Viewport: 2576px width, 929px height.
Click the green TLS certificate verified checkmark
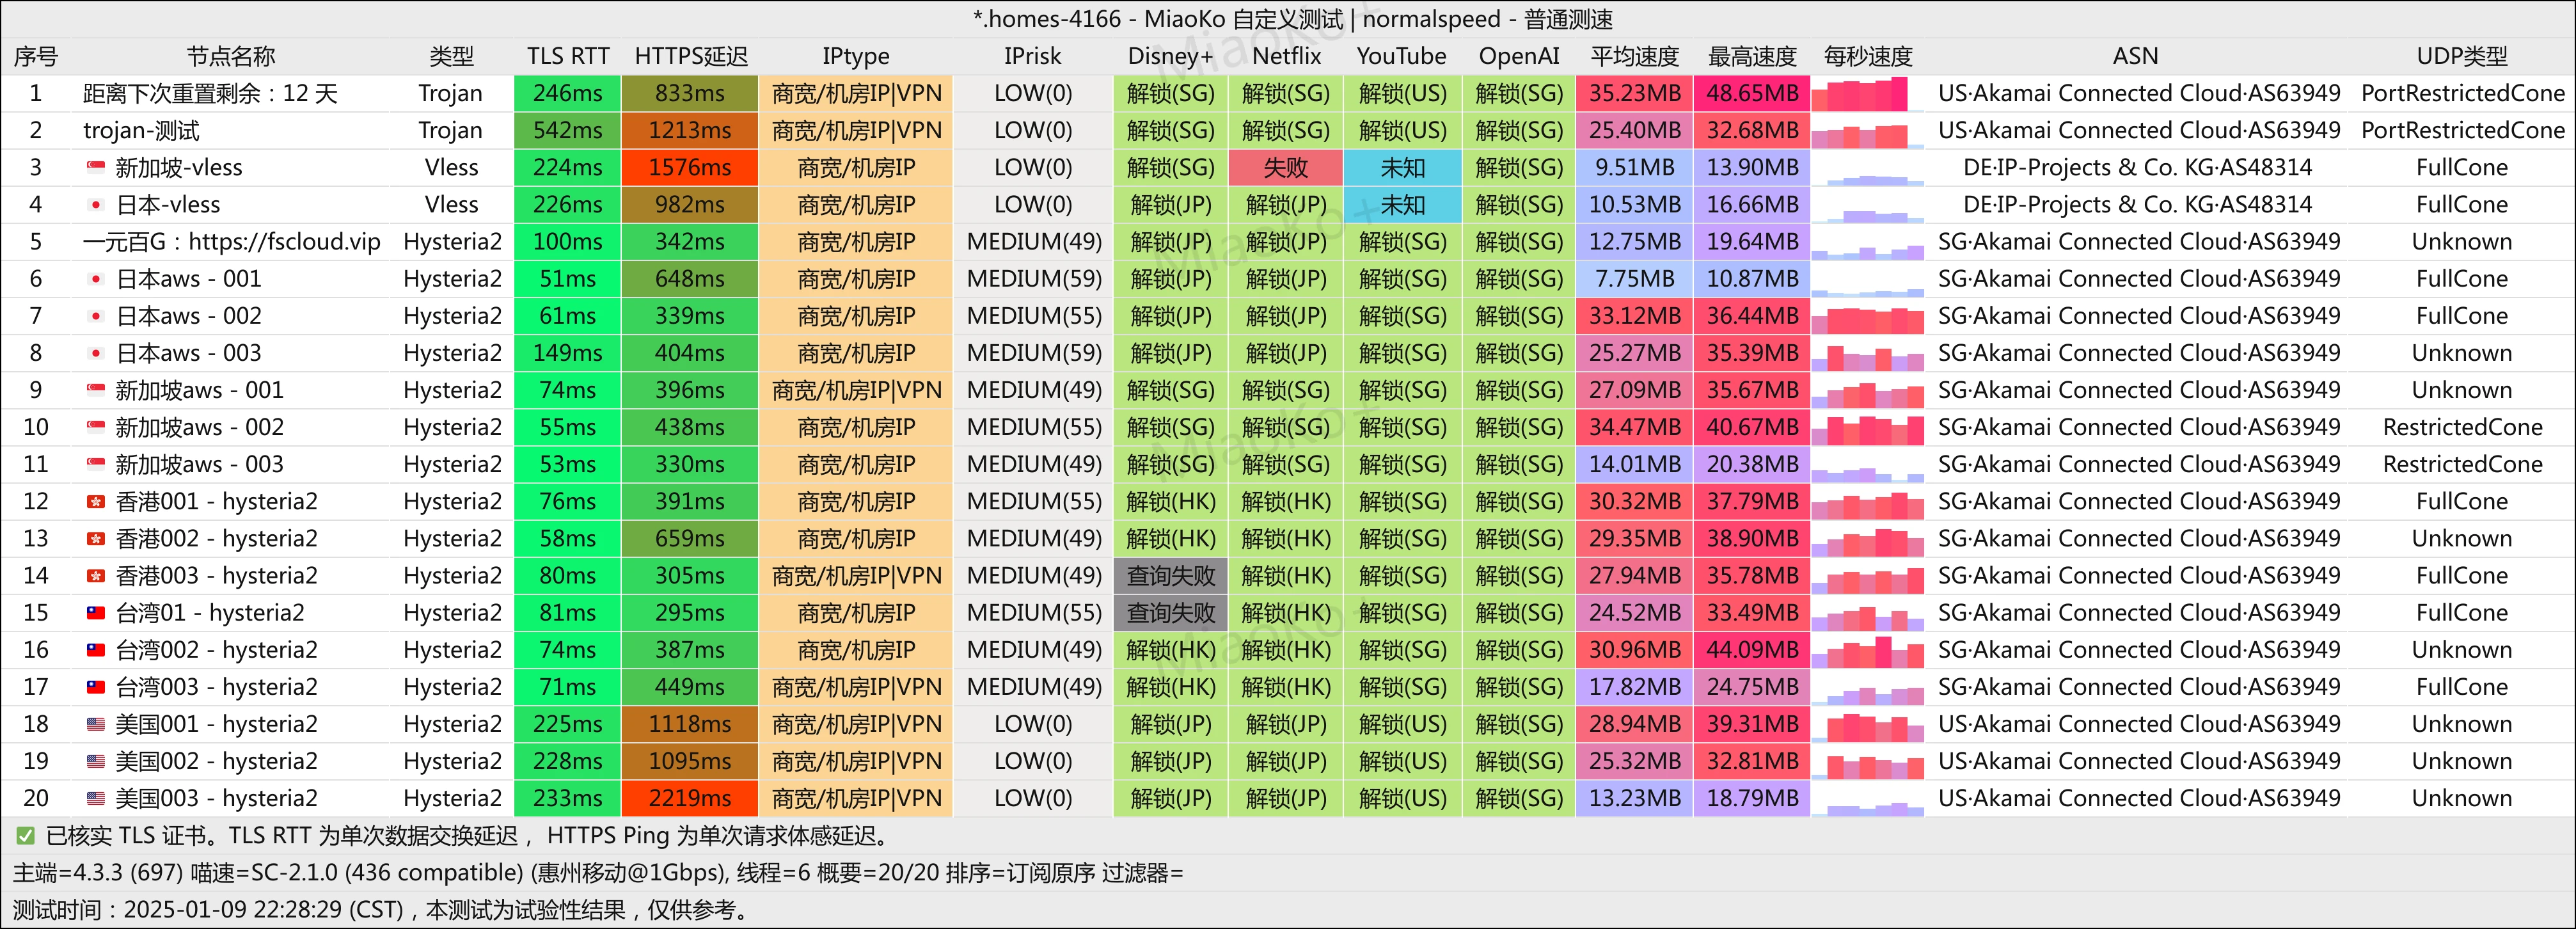coord(25,835)
